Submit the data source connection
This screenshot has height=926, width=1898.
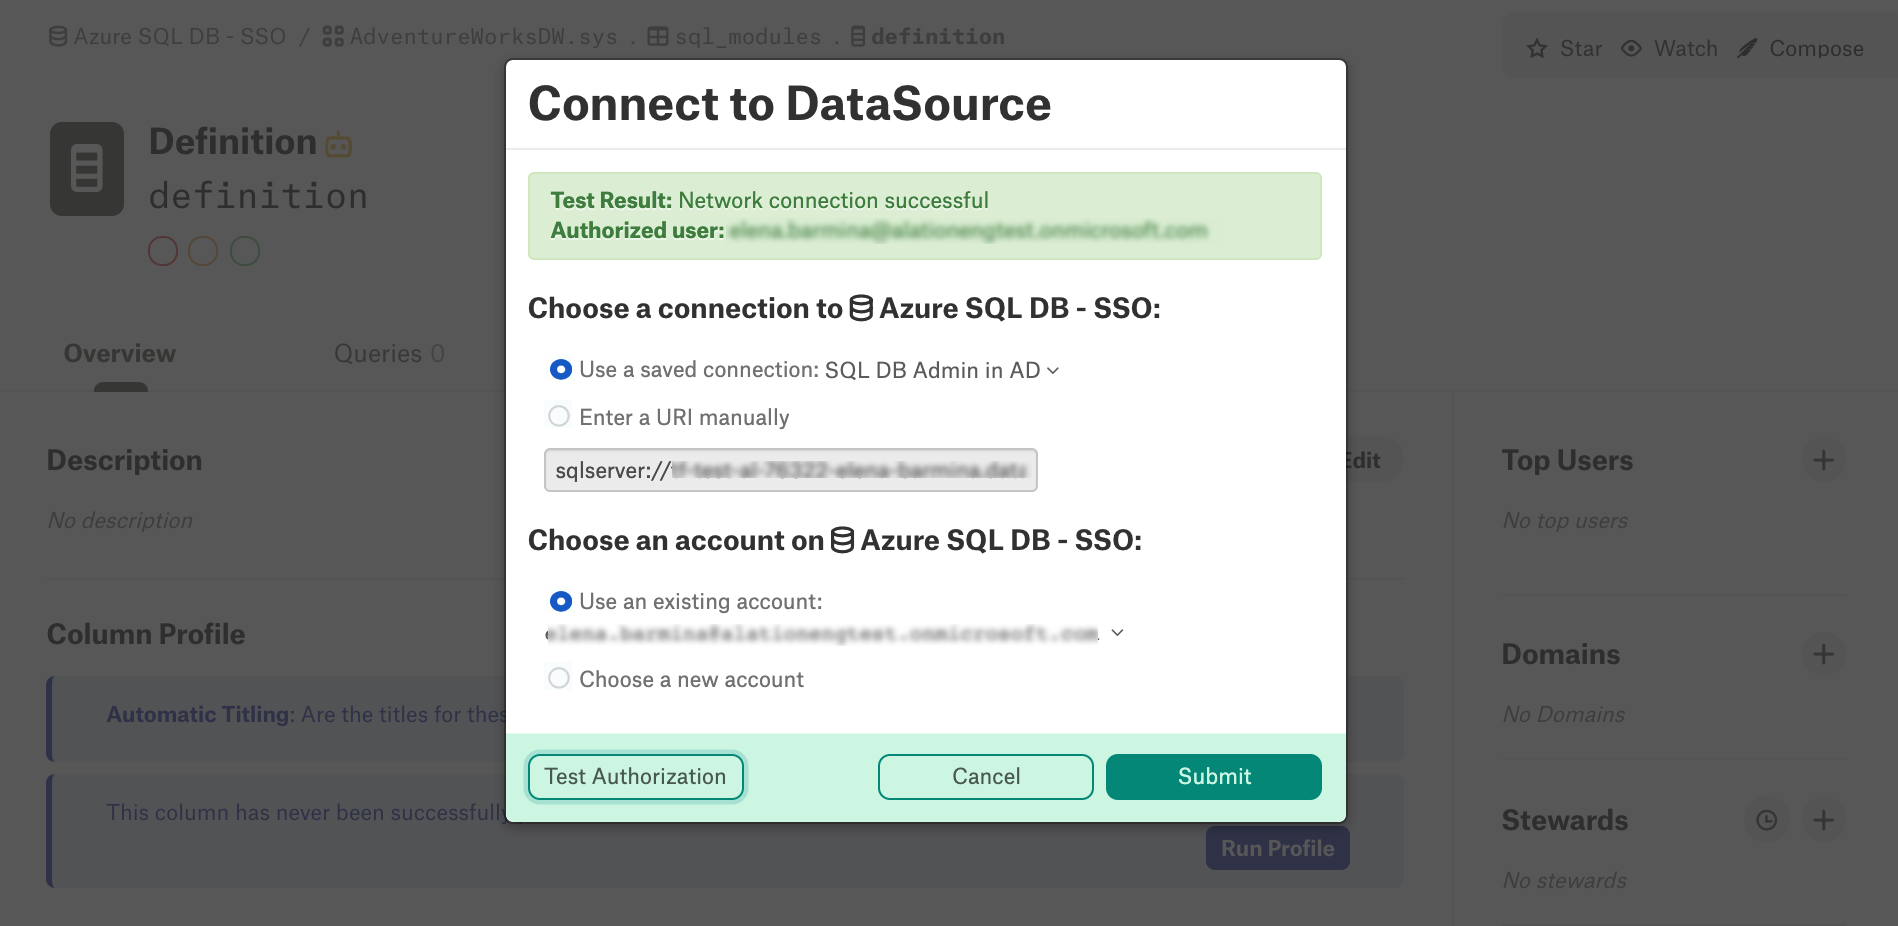[1213, 777]
